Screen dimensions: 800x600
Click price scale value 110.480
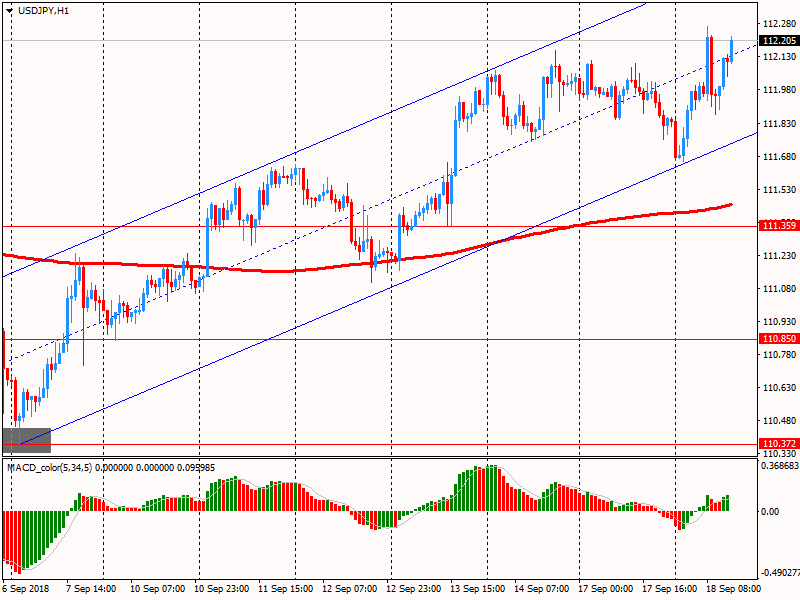coord(780,421)
